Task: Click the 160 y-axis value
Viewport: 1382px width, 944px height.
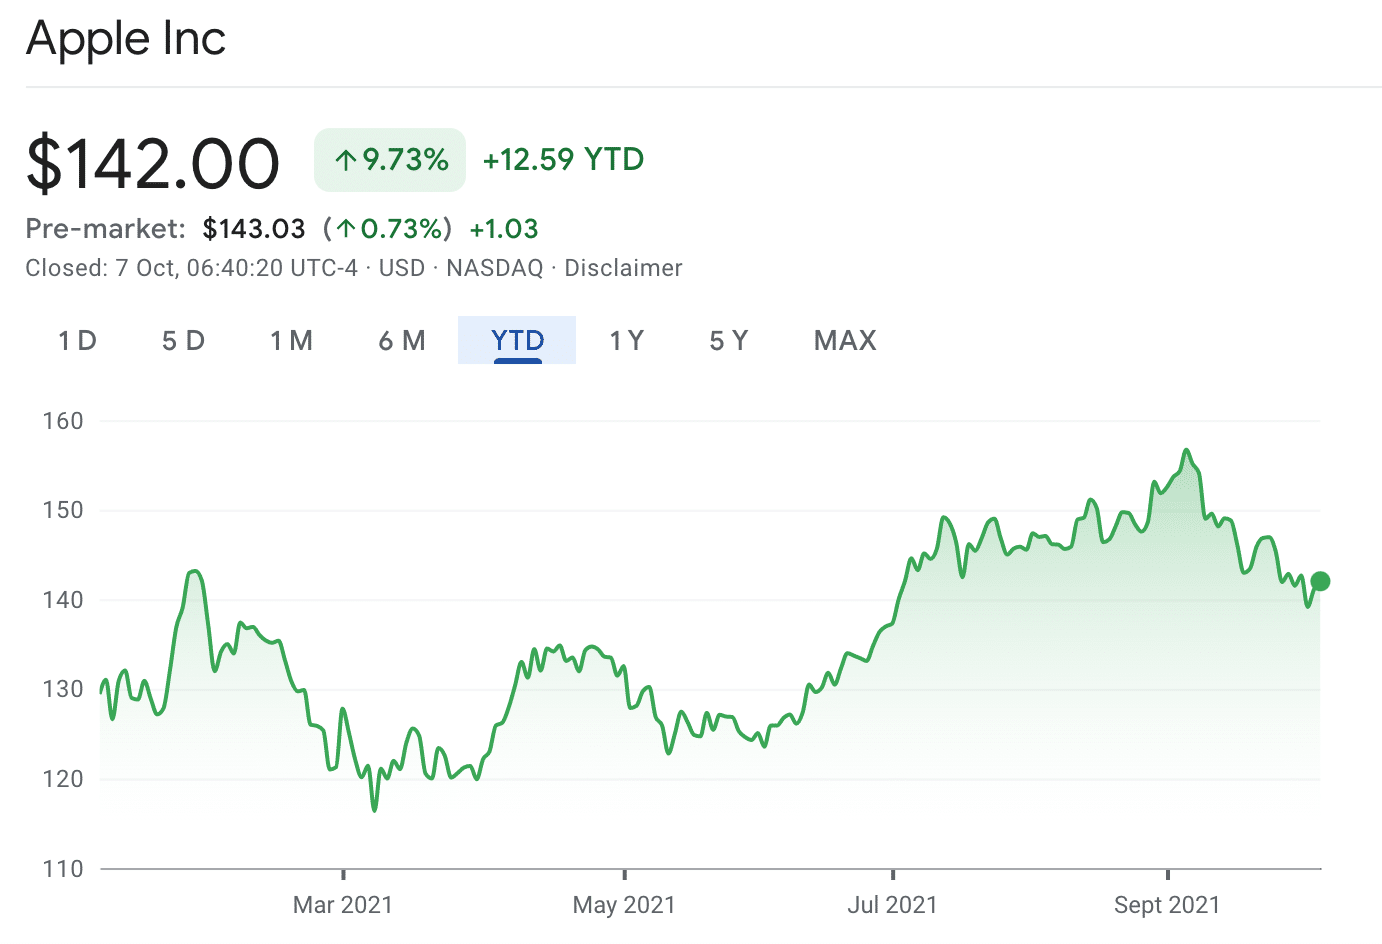Action: pos(63,421)
